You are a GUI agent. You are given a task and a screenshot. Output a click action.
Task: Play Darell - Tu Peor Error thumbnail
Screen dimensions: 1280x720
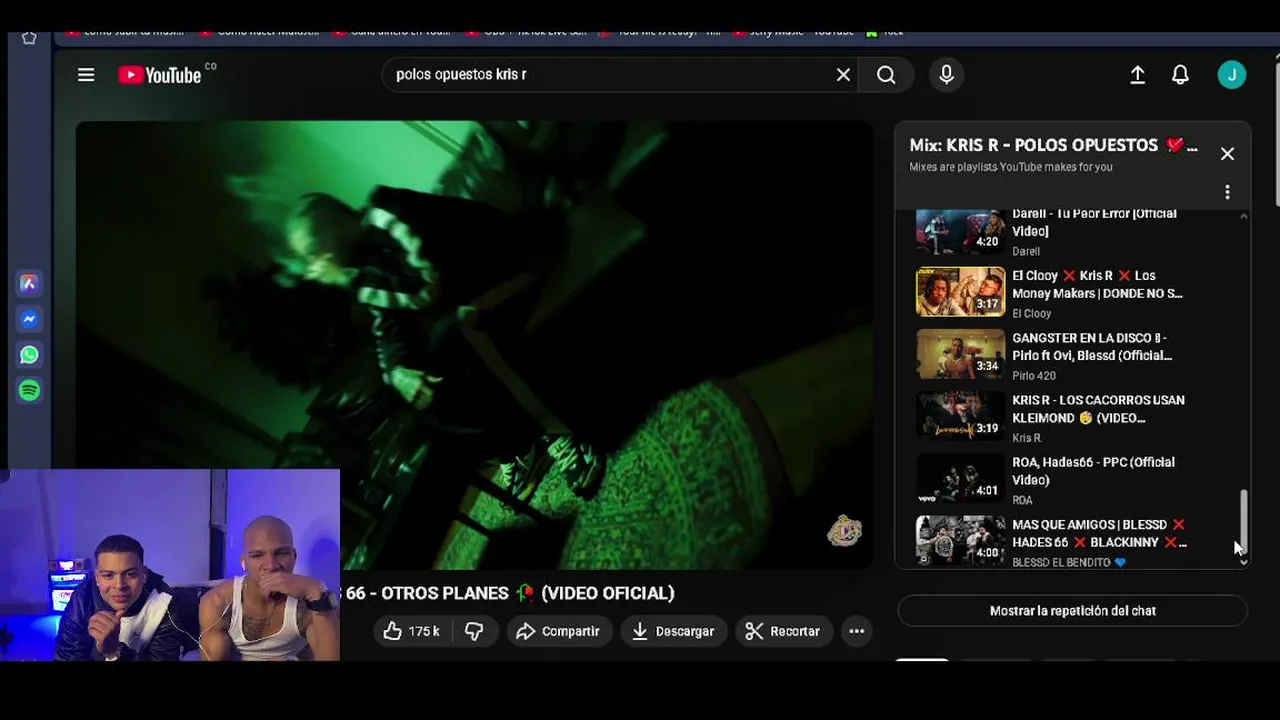coord(960,232)
